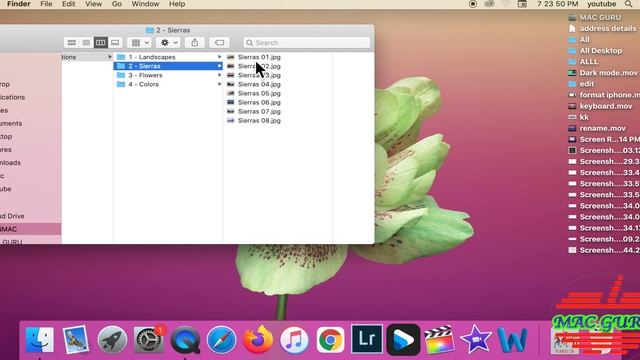The width and height of the screenshot is (640, 360).
Task: Launch Final Cut Pro from the Dock
Action: coord(440,340)
